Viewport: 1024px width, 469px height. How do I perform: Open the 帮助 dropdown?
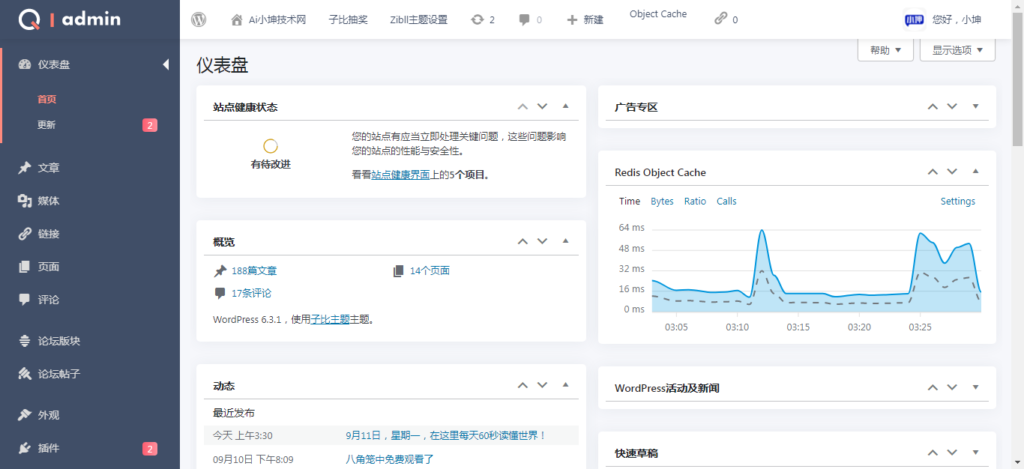(886, 50)
